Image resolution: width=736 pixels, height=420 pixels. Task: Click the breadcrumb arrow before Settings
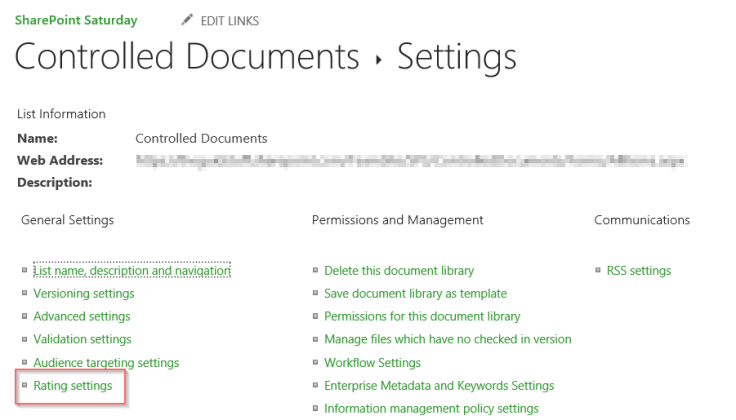tap(378, 61)
